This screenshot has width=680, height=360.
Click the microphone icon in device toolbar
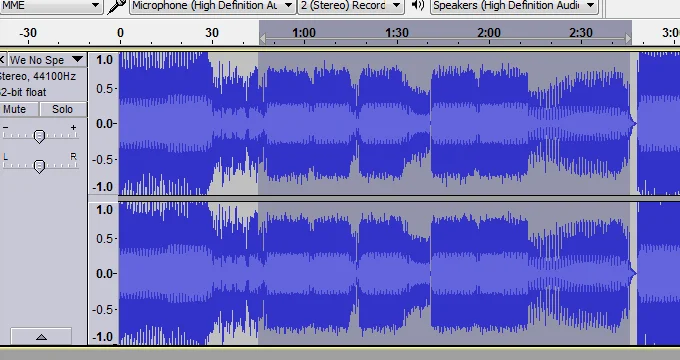(116, 6)
